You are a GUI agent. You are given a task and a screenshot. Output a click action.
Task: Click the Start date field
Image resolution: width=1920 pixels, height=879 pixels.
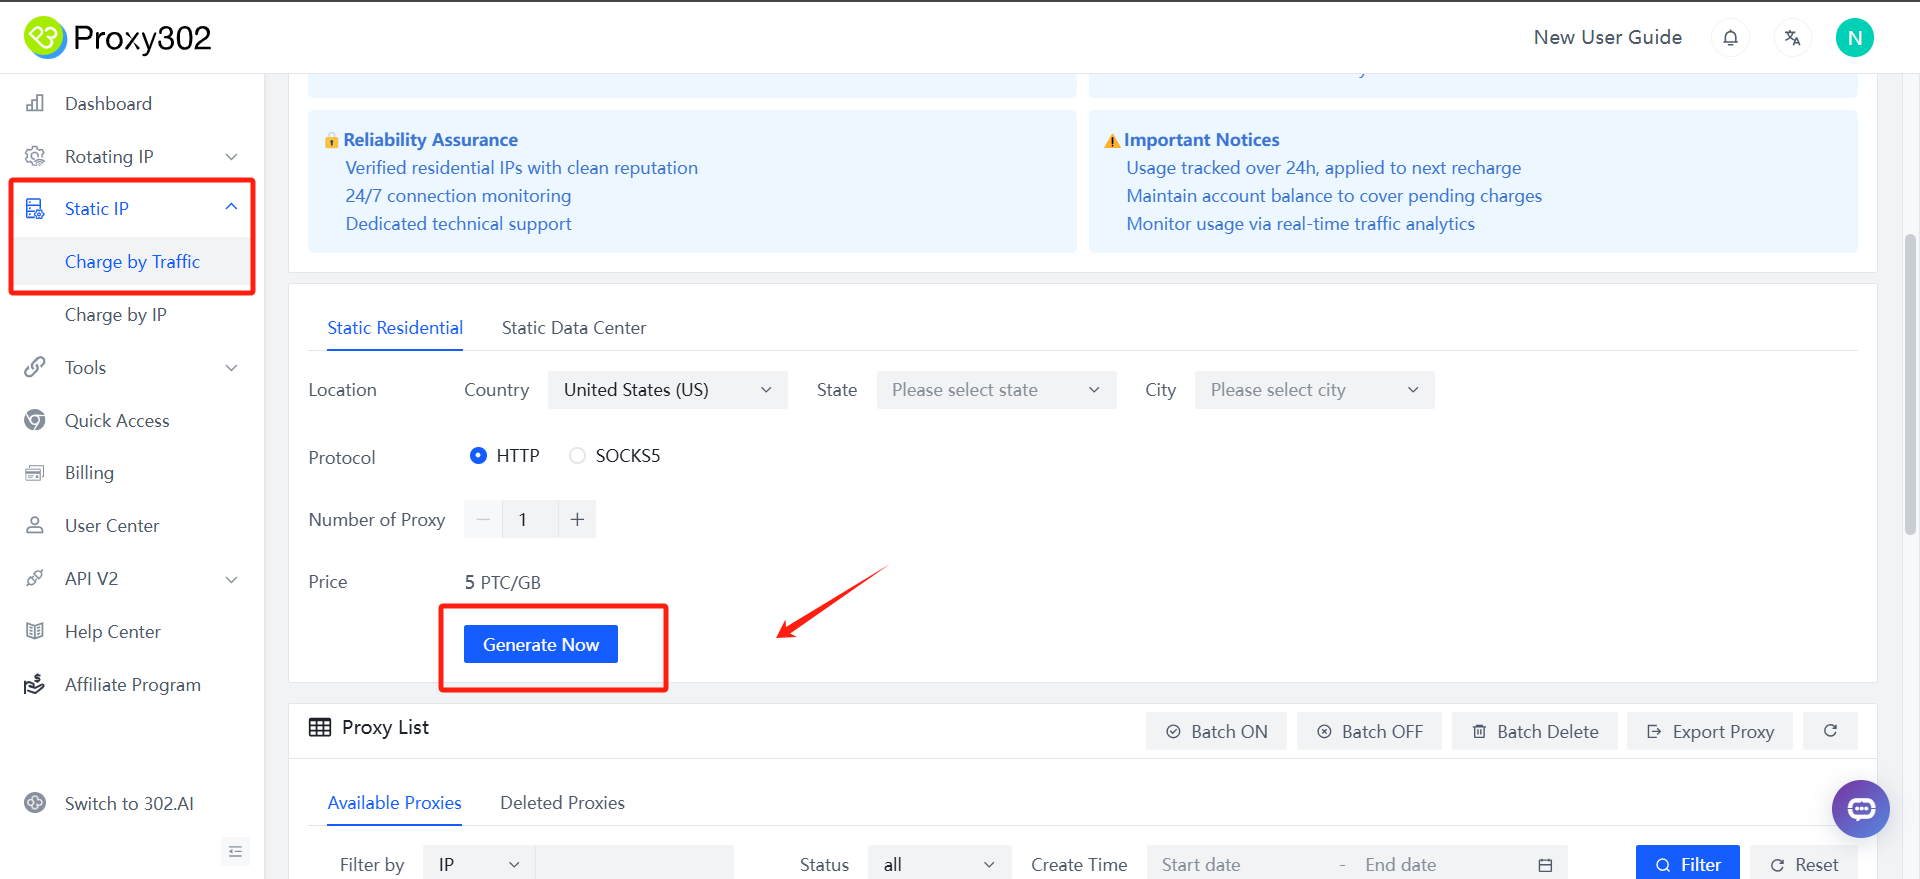(x=1240, y=865)
